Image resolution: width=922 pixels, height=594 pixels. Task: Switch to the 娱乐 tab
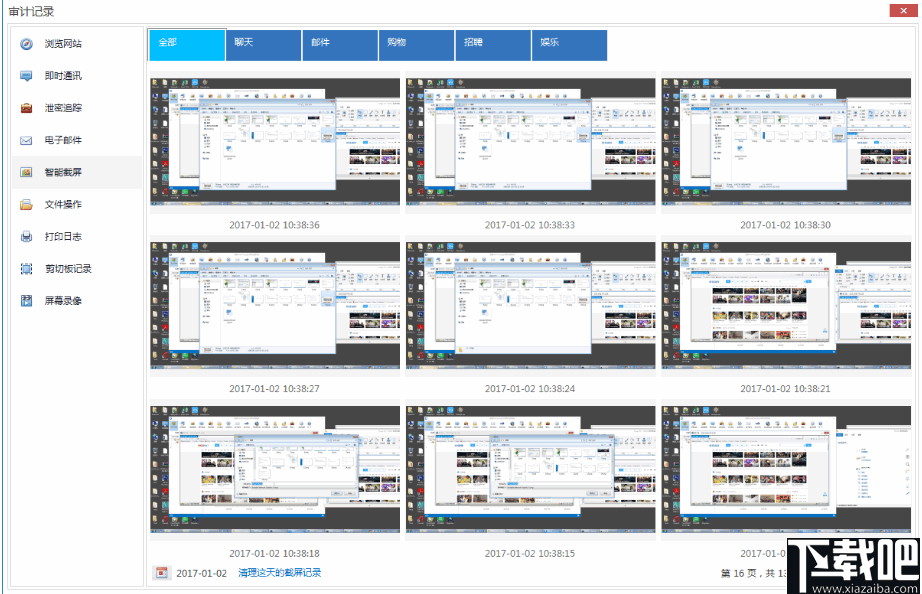[x=569, y=45]
